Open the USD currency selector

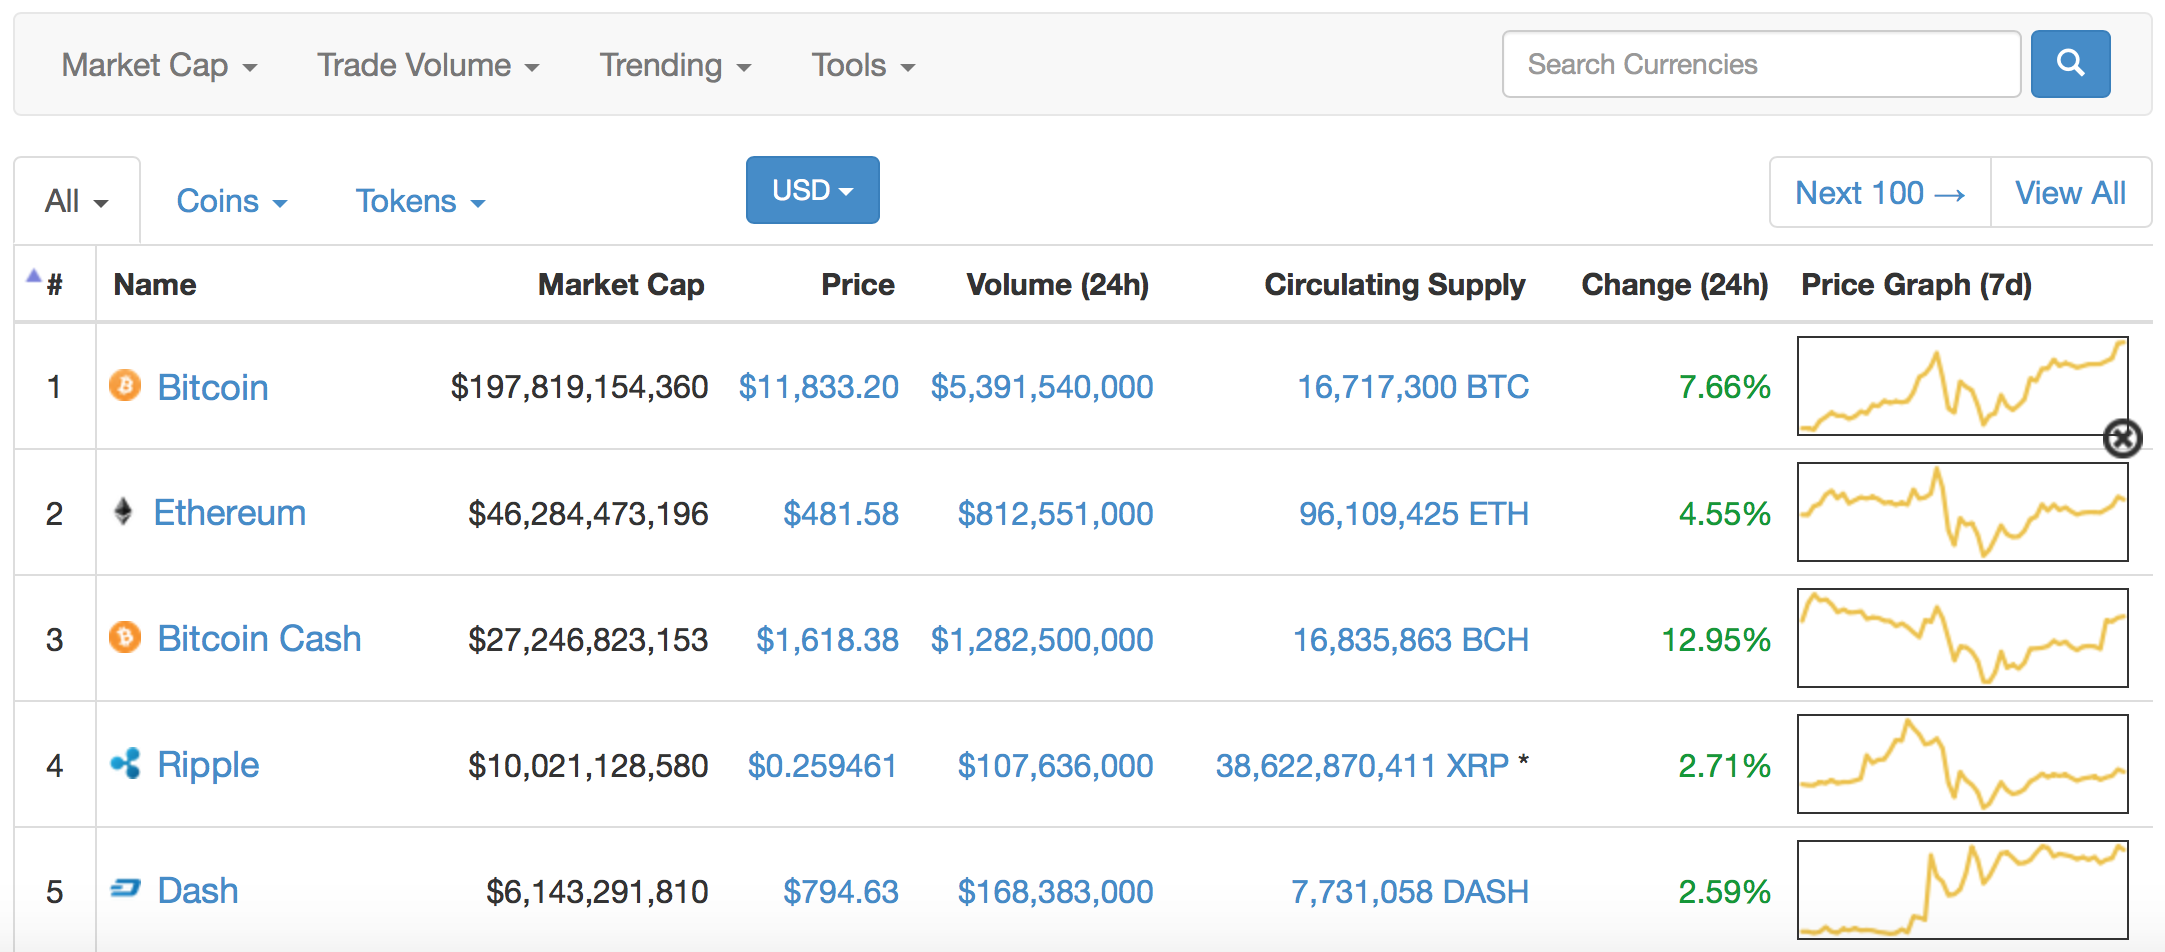812,190
